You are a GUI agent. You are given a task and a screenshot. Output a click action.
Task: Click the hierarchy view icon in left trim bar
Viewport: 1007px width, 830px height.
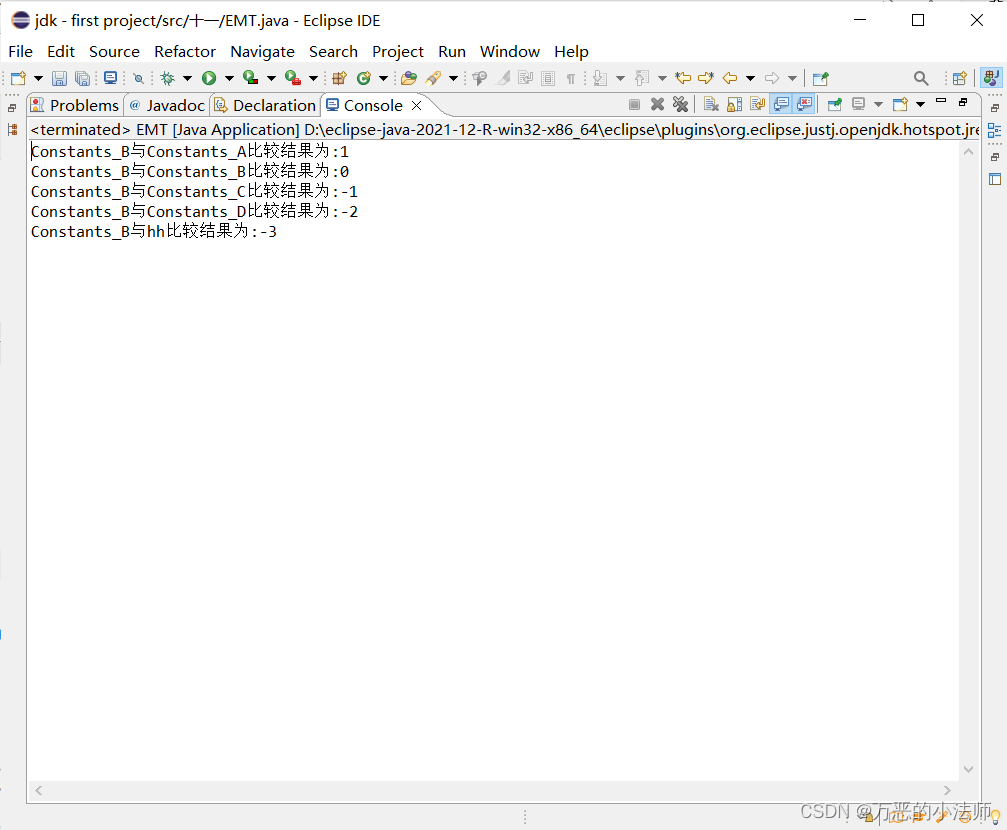coord(12,130)
